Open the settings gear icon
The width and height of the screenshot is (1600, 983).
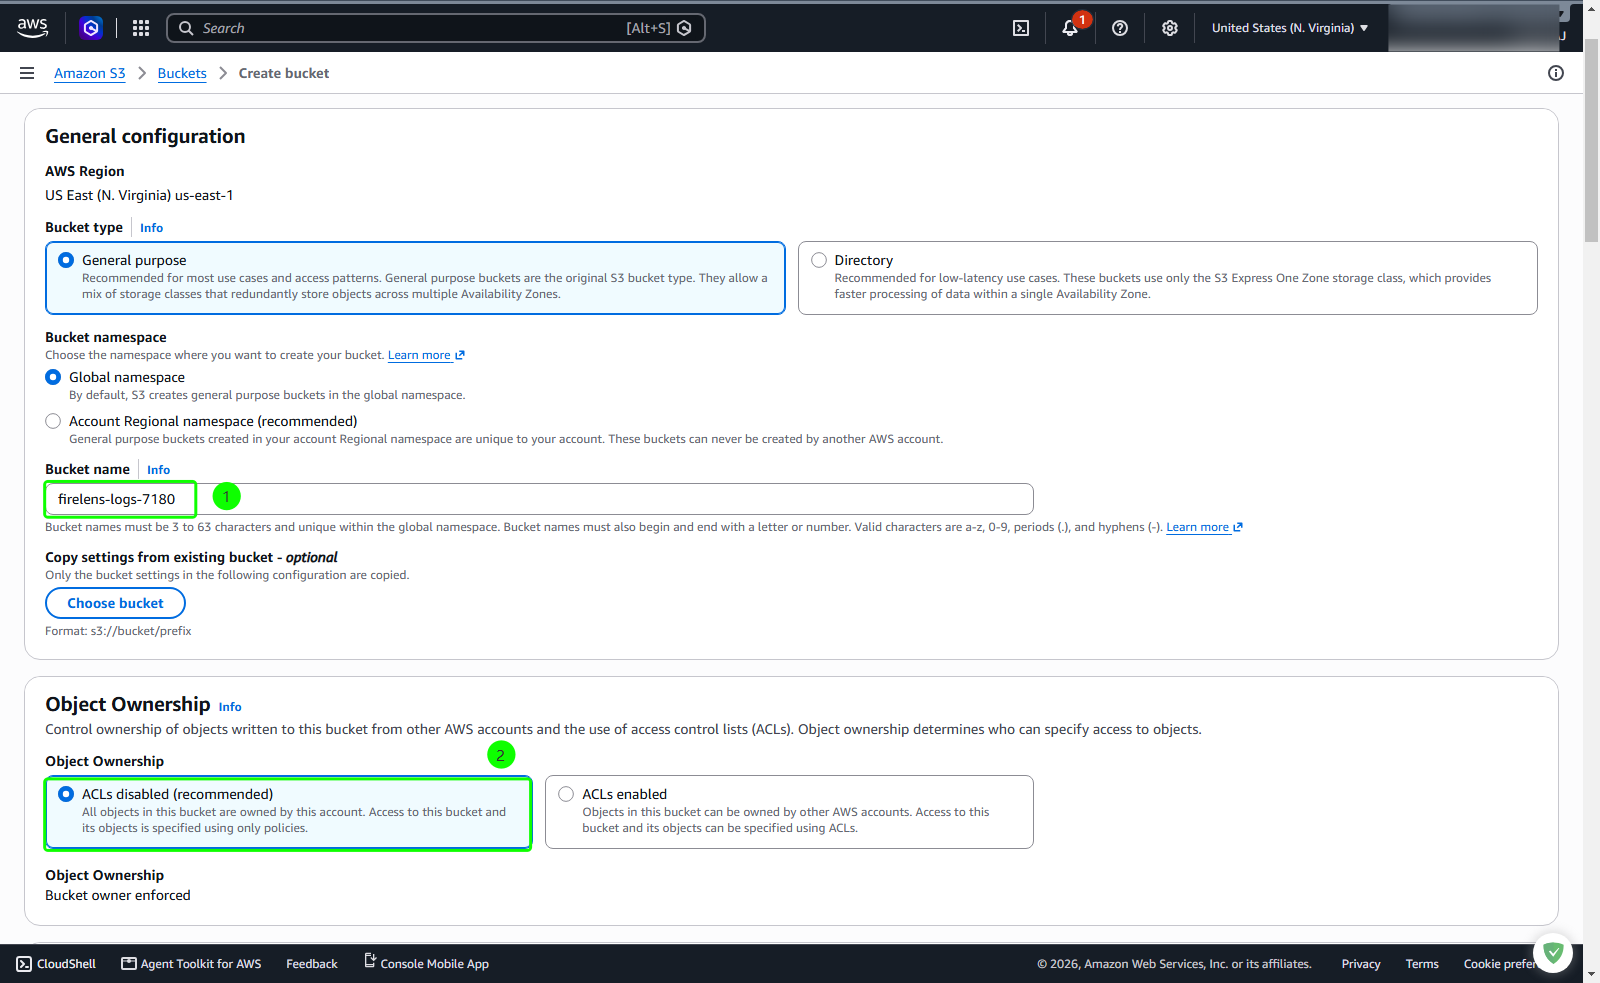[1170, 28]
